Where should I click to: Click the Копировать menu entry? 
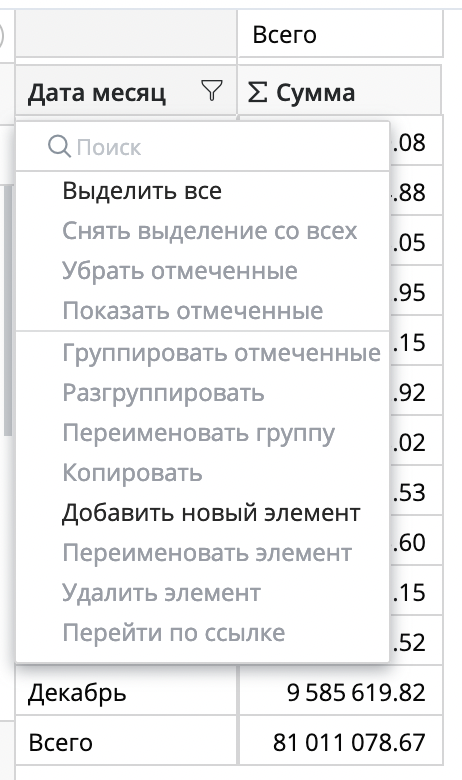tap(132, 473)
